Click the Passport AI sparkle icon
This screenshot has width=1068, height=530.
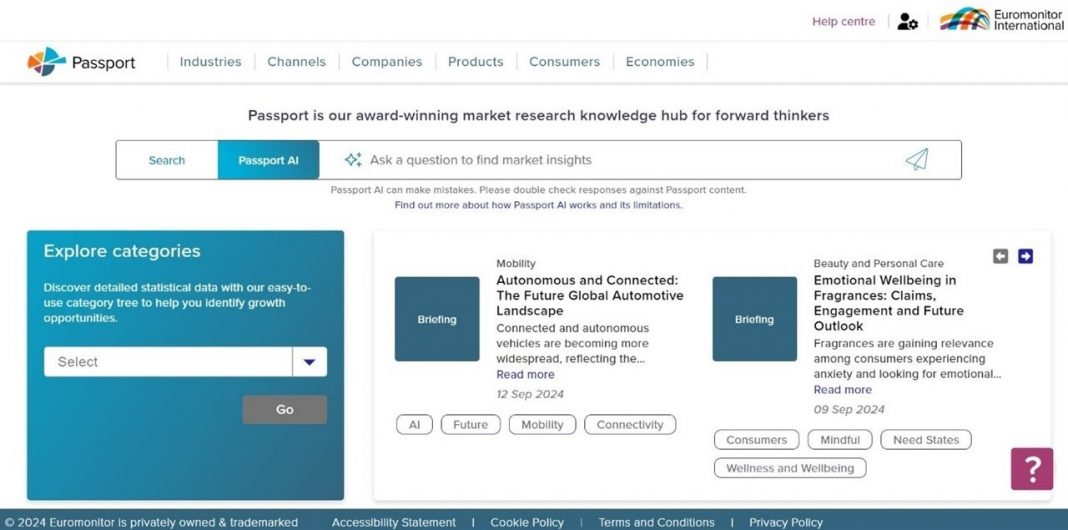pos(353,160)
